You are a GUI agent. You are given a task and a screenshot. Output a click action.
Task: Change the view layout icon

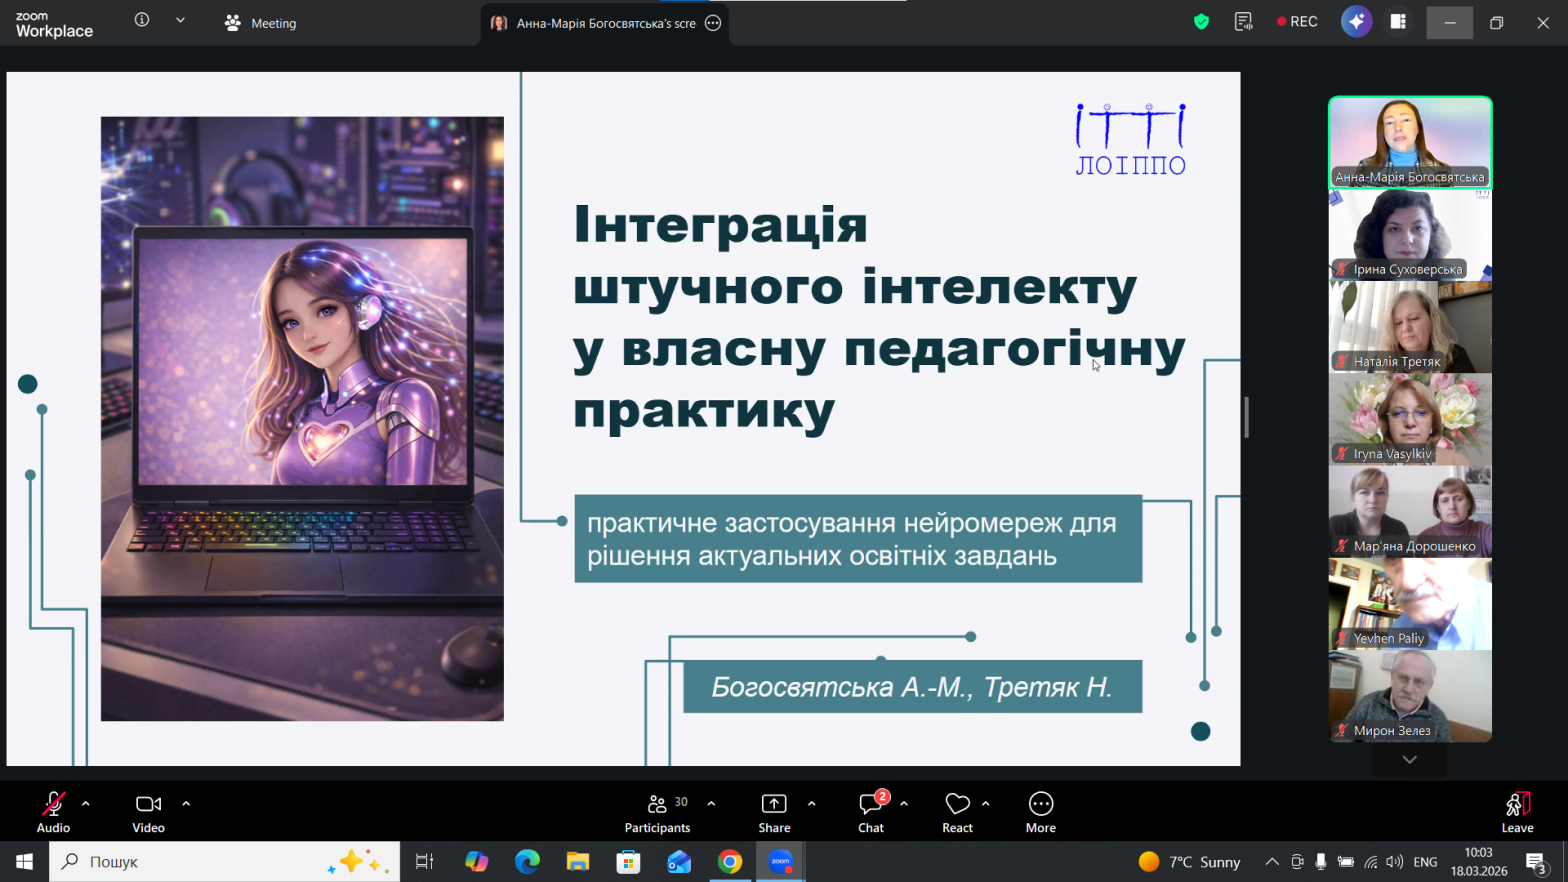(x=1398, y=22)
